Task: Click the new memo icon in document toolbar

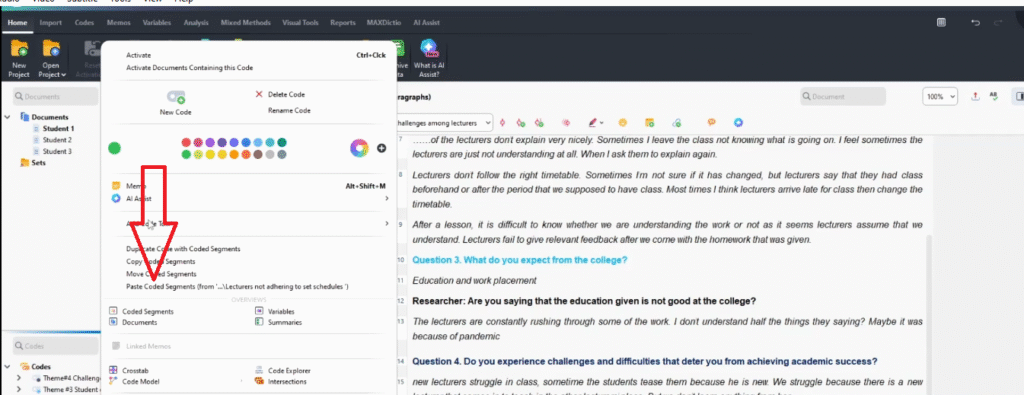Action: tap(649, 122)
